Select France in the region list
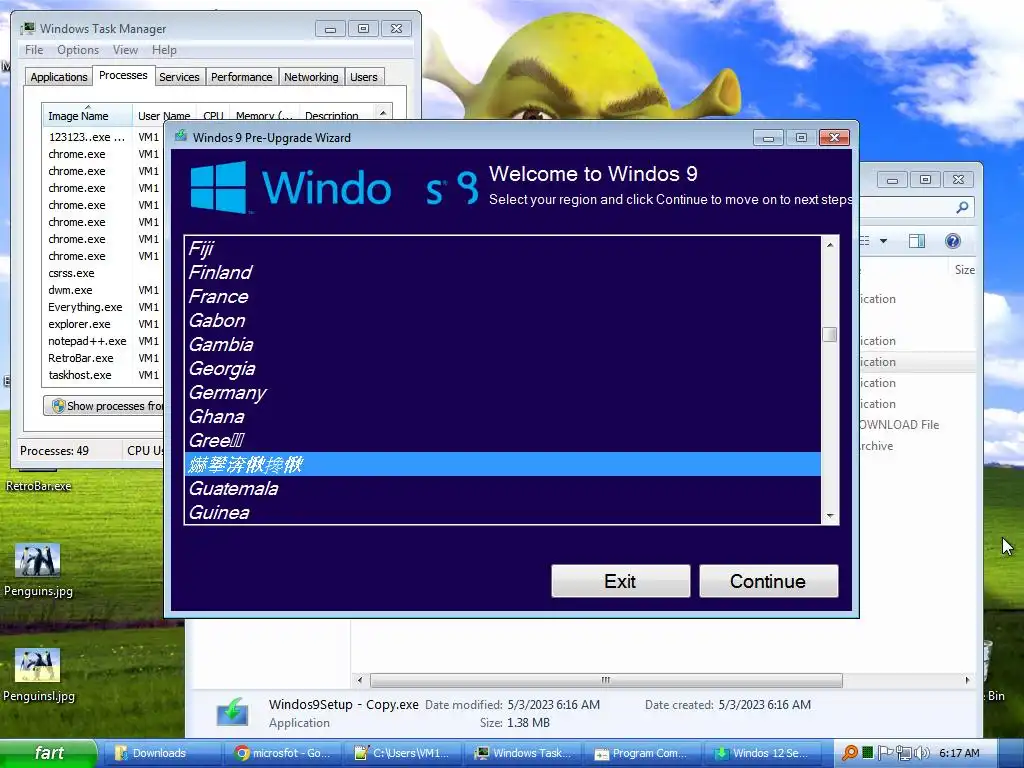Viewport: 1024px width, 768px height. pos(502,296)
